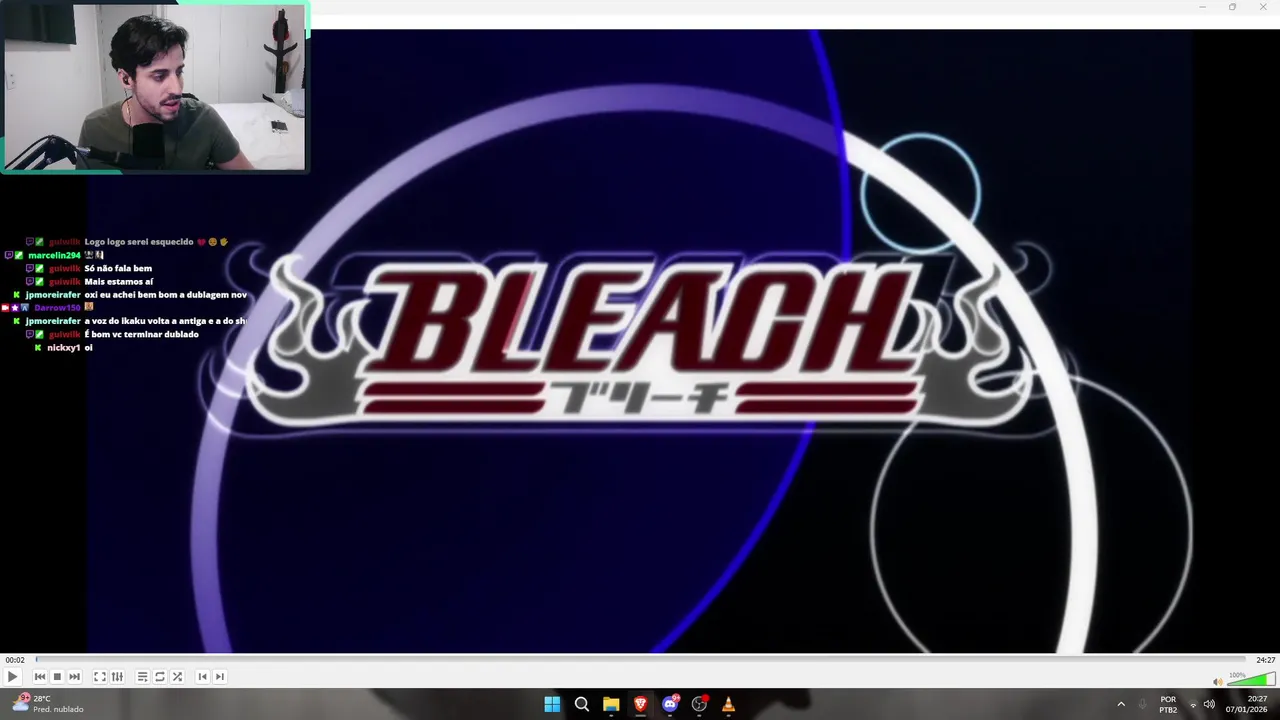Open File Explorer from the taskbar
Image resolution: width=1280 pixels, height=720 pixels.
(x=611, y=704)
